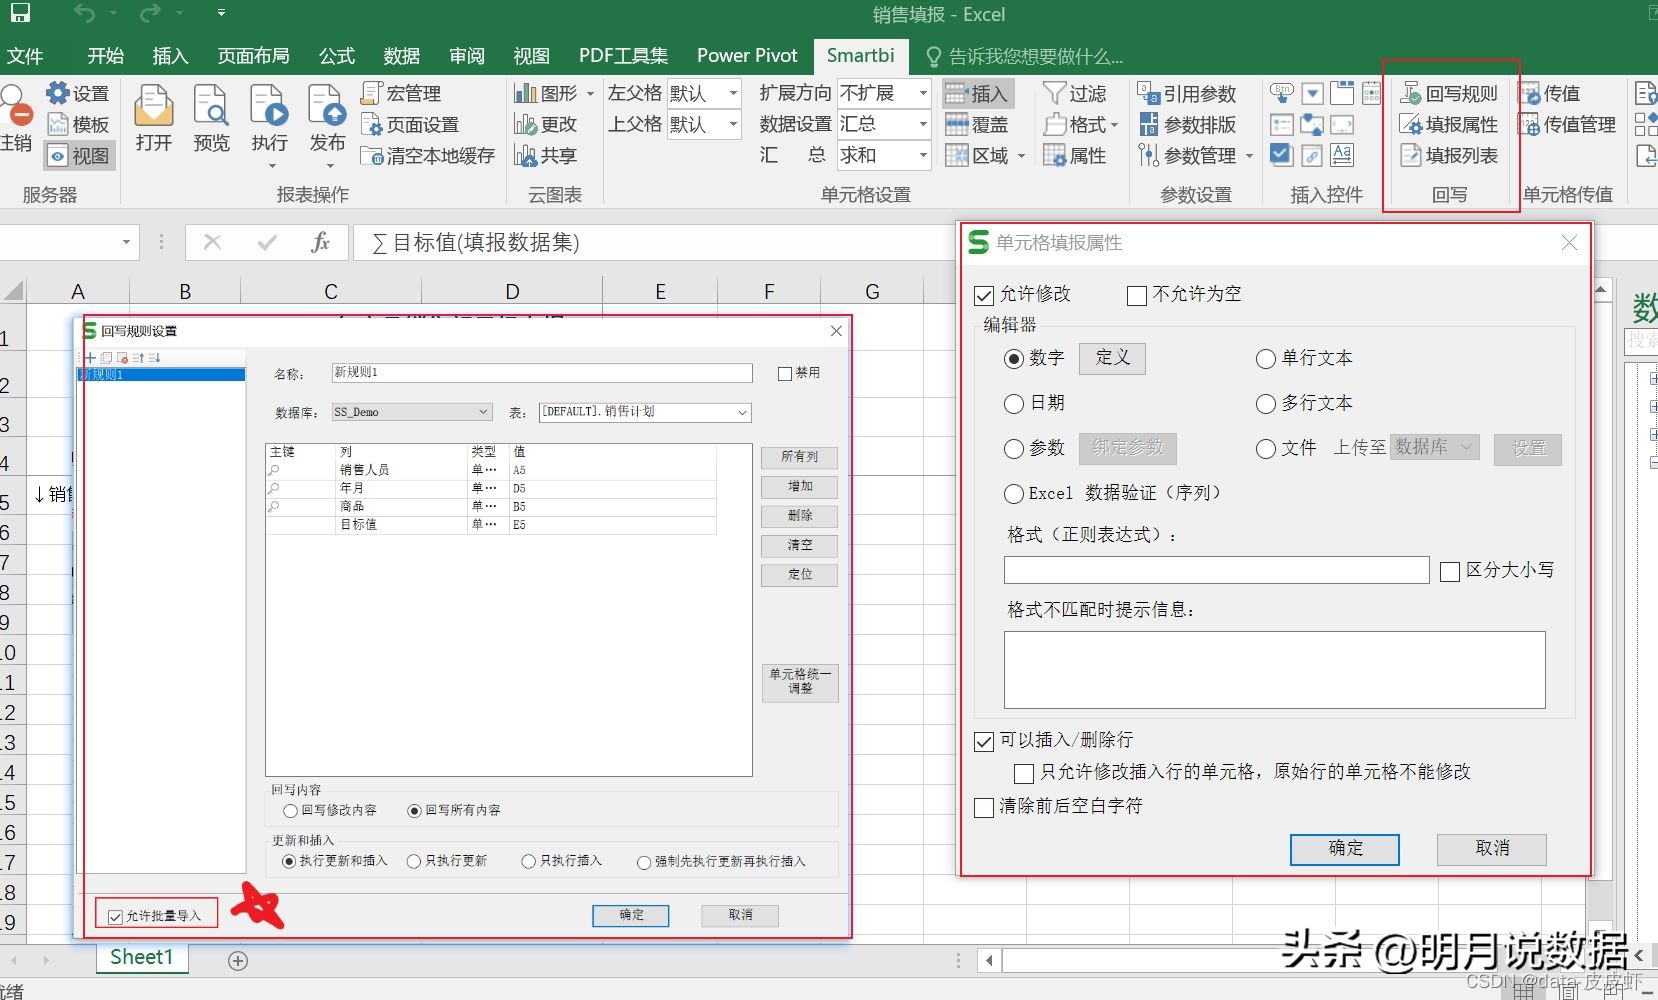The image size is (1658, 1000).
Task: Check the 不允许为空 checkbox
Action: point(1136,295)
